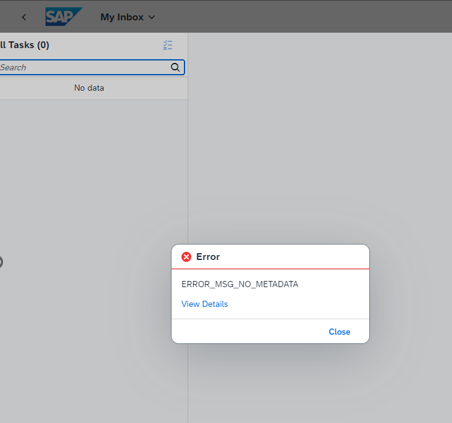Expand the chevron beside My Inbox
Image resolution: width=452 pixels, height=423 pixels.
pyautogui.click(x=152, y=17)
